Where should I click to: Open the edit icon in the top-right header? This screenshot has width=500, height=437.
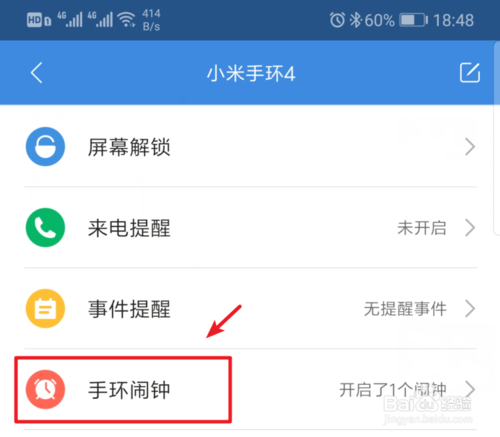click(x=470, y=72)
